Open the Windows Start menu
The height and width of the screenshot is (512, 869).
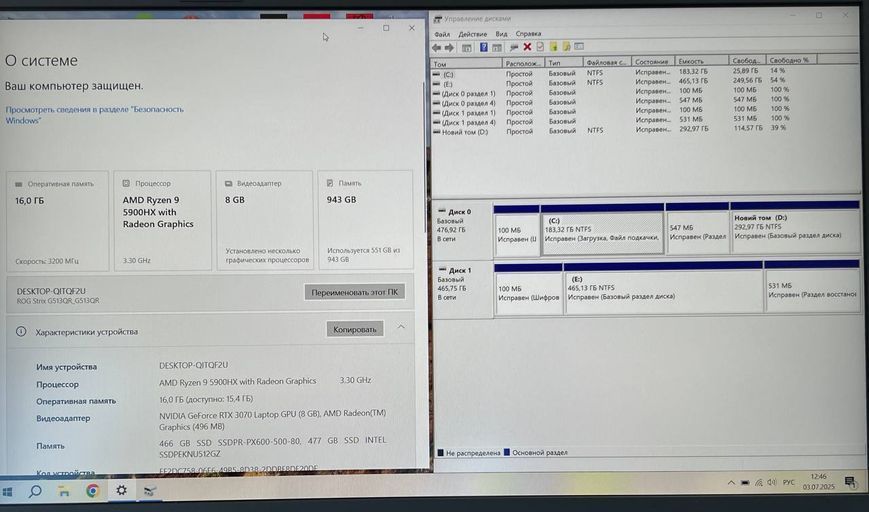tap(8, 491)
